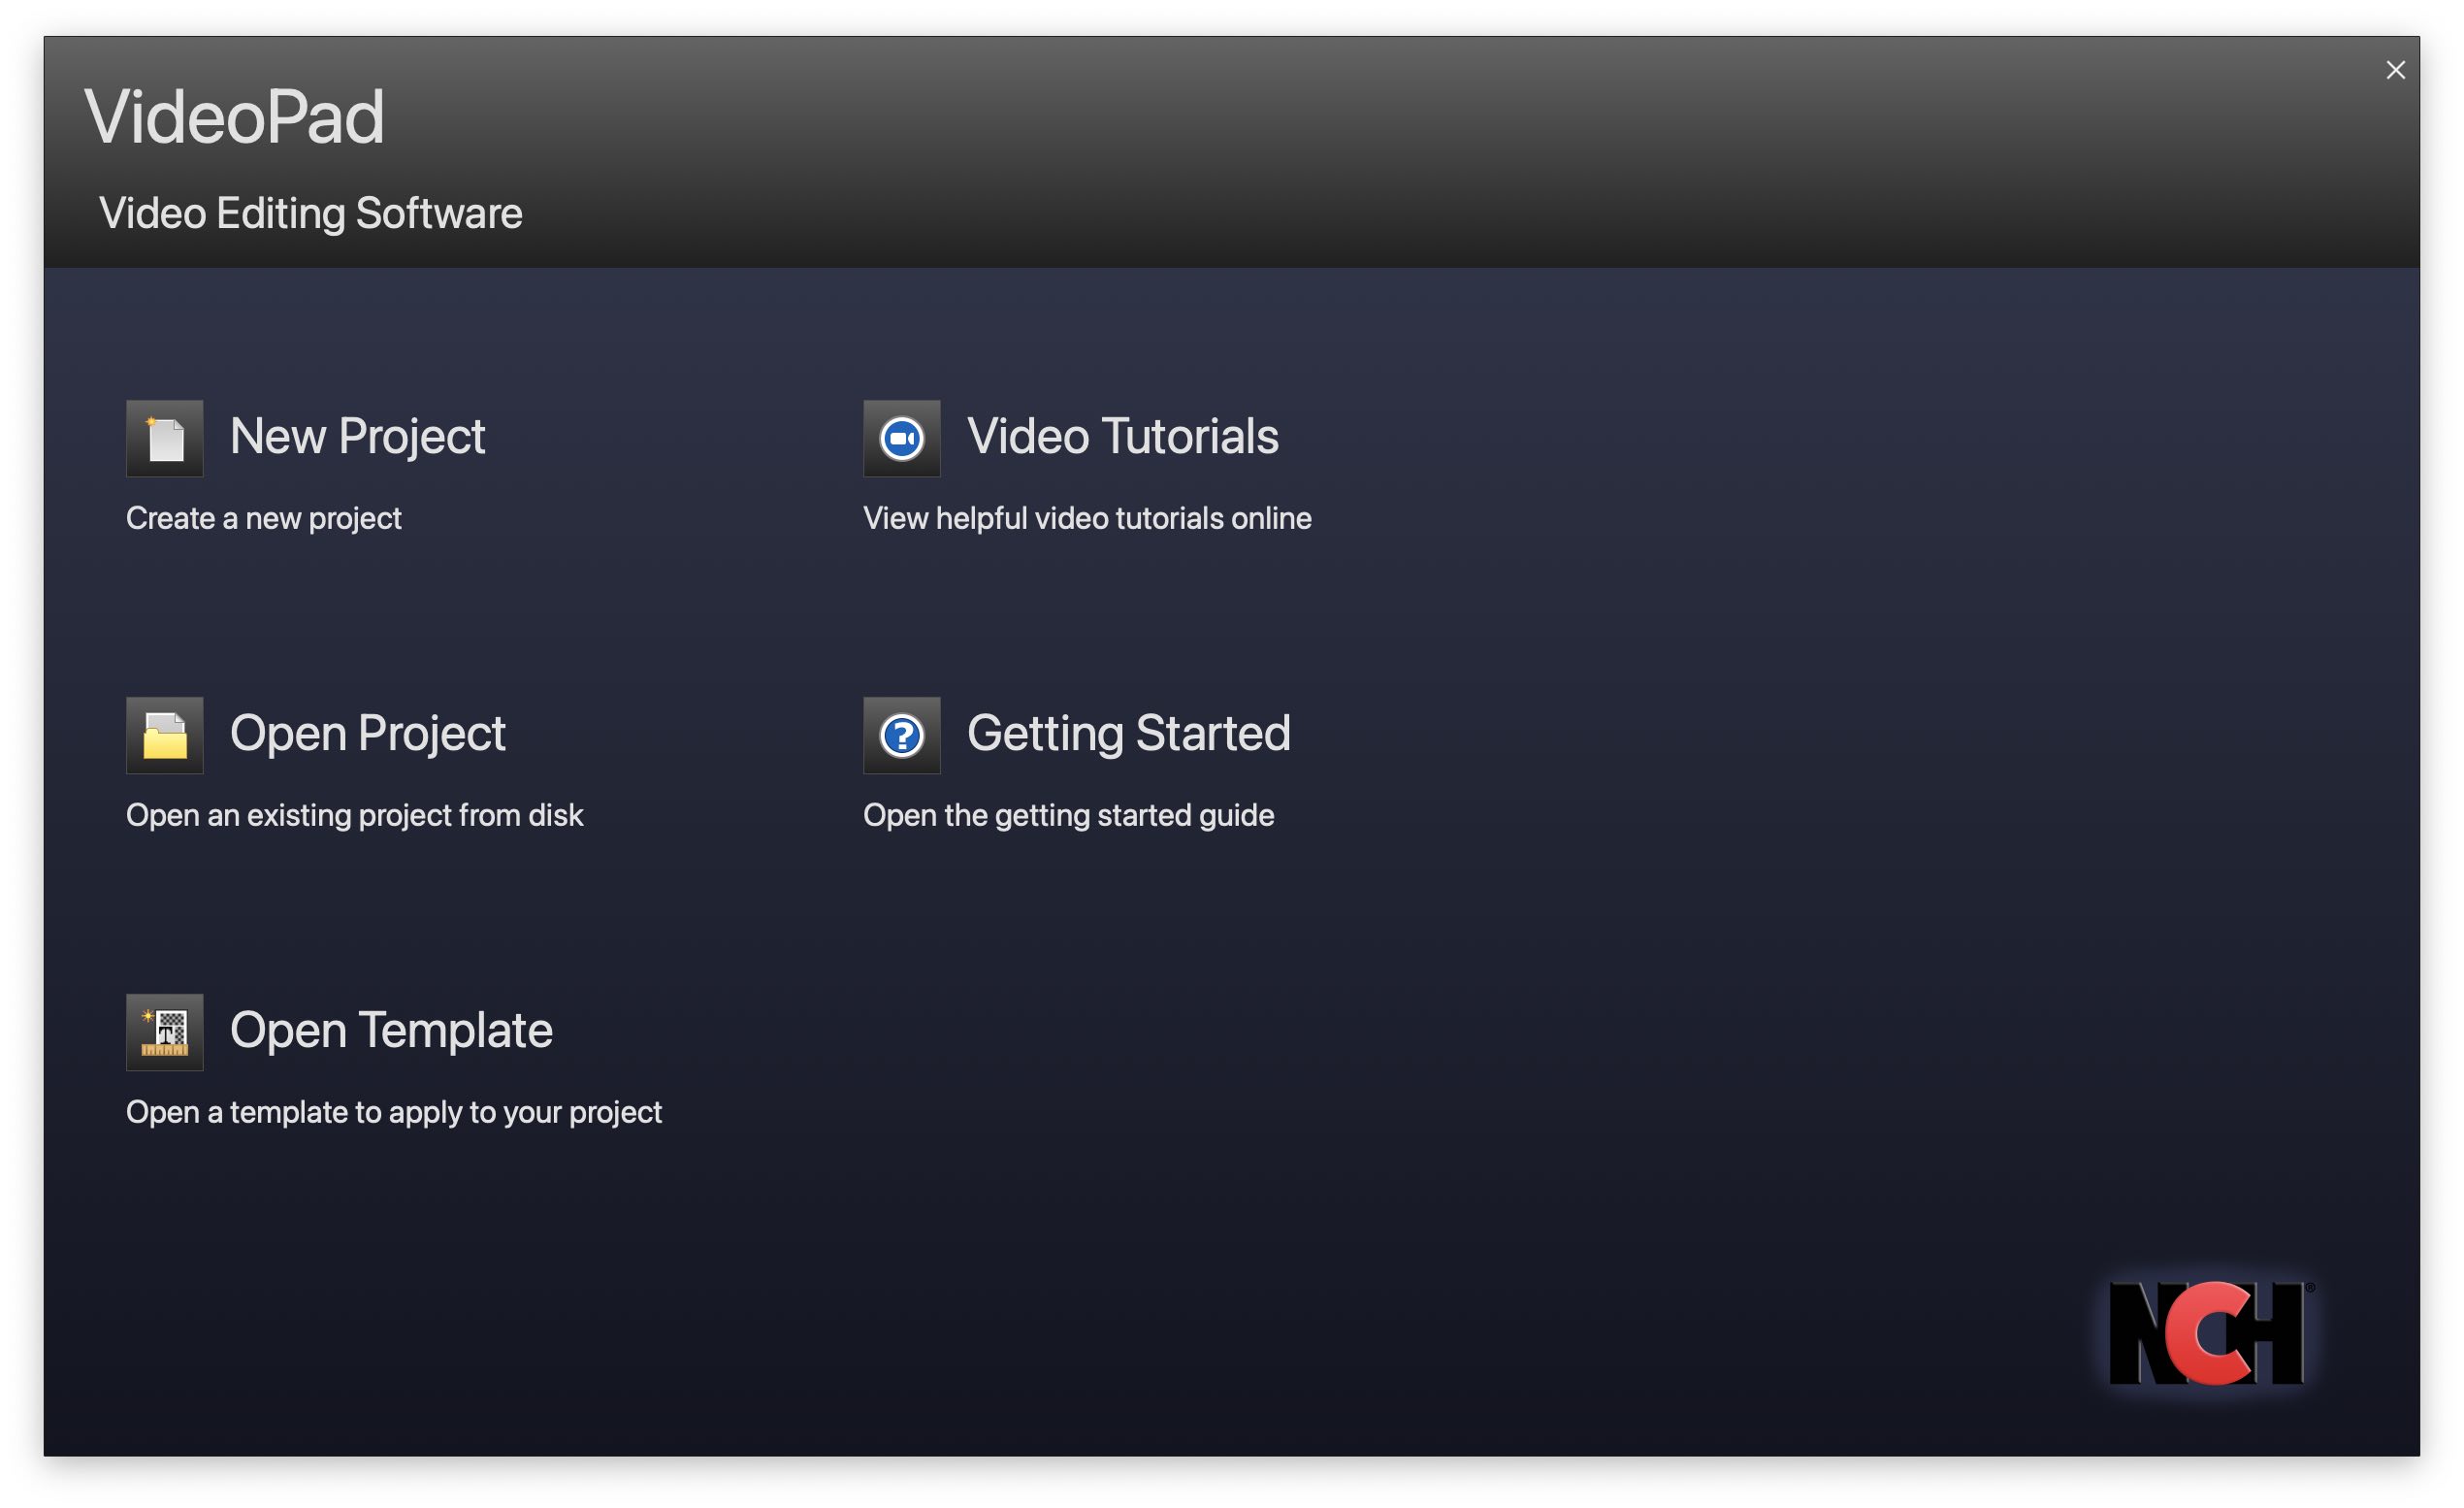Click 'Open an existing project from disk'
The width and height of the screenshot is (2464, 1508).
(354, 816)
